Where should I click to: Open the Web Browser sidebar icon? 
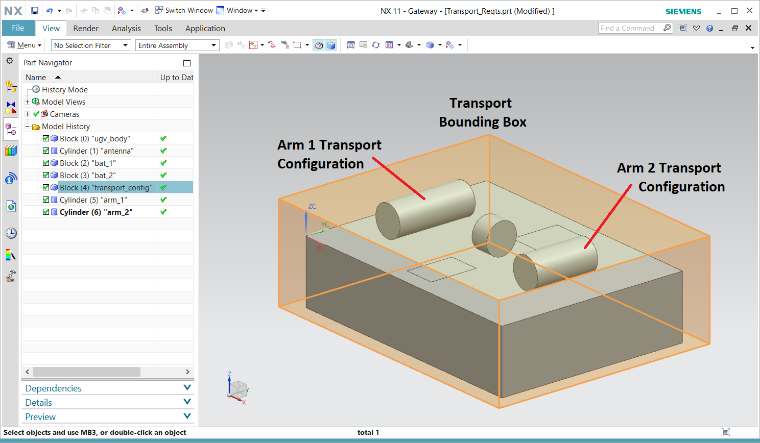[11, 206]
